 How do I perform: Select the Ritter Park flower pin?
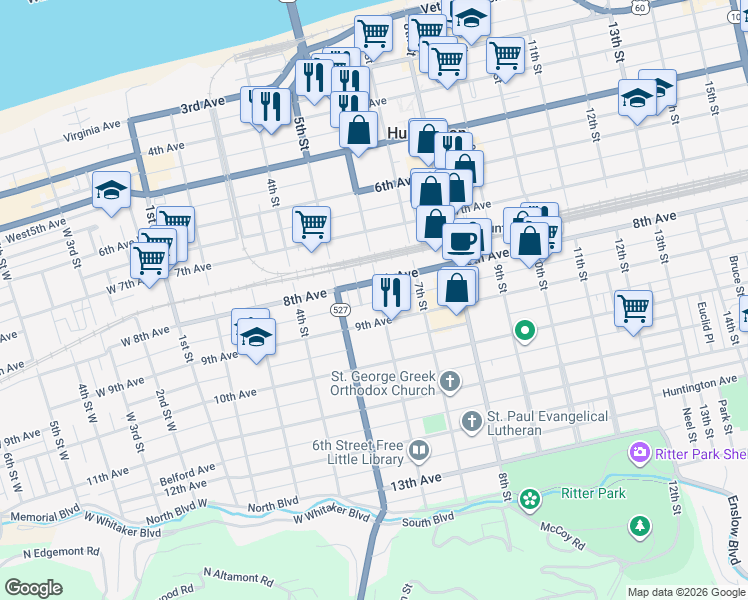tap(530, 500)
